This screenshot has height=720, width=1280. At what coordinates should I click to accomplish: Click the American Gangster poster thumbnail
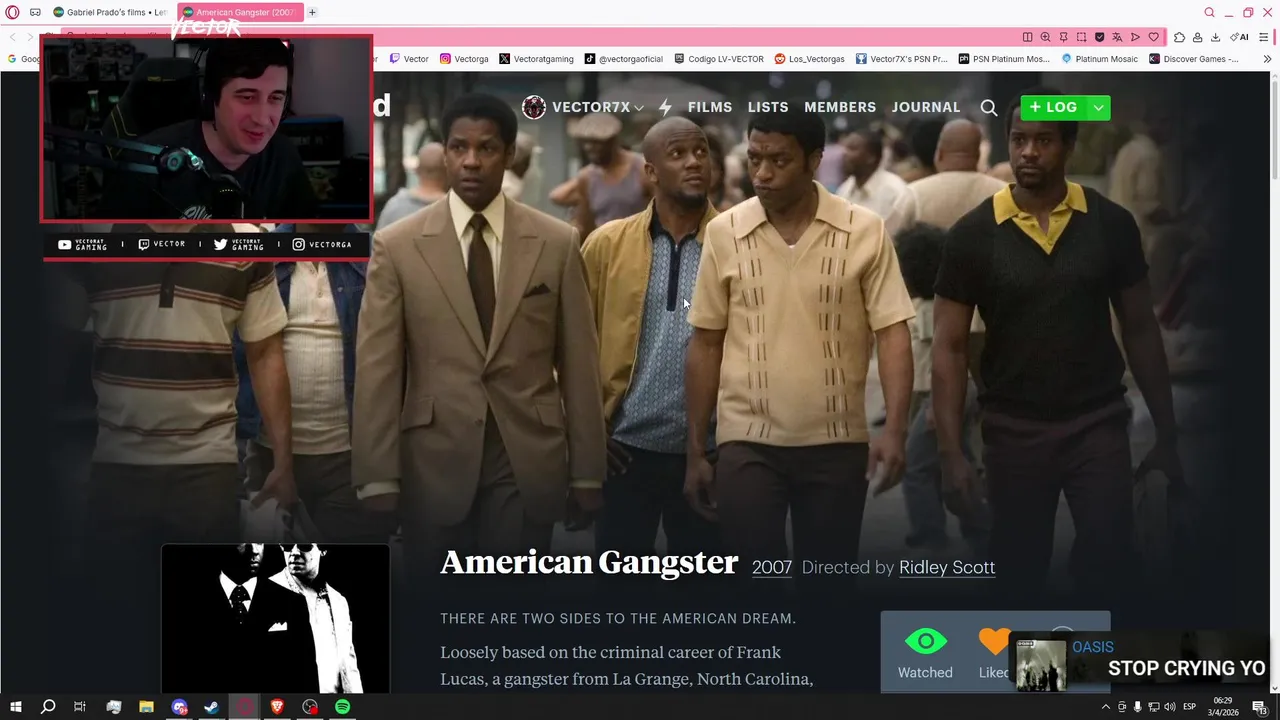(x=275, y=619)
